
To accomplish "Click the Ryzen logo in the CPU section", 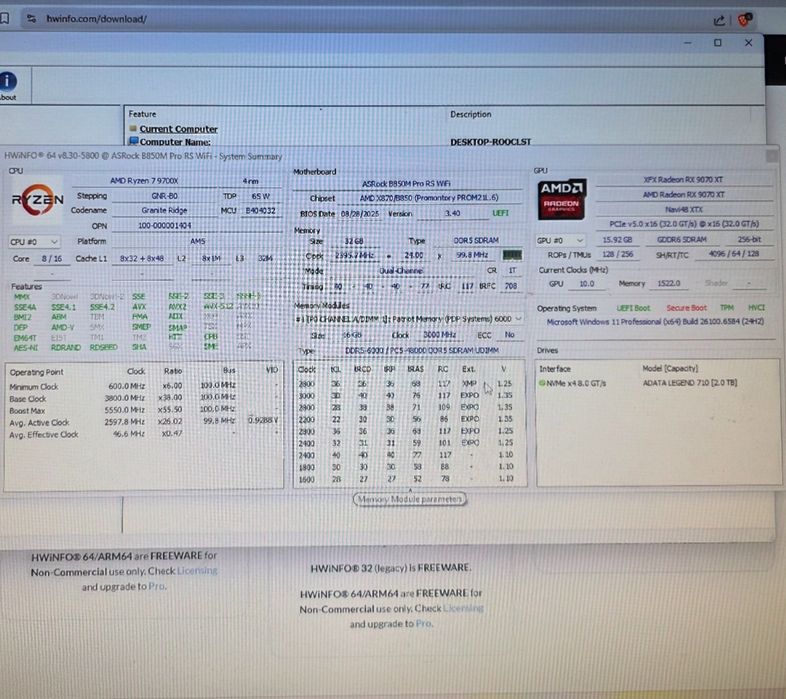I will (38, 201).
